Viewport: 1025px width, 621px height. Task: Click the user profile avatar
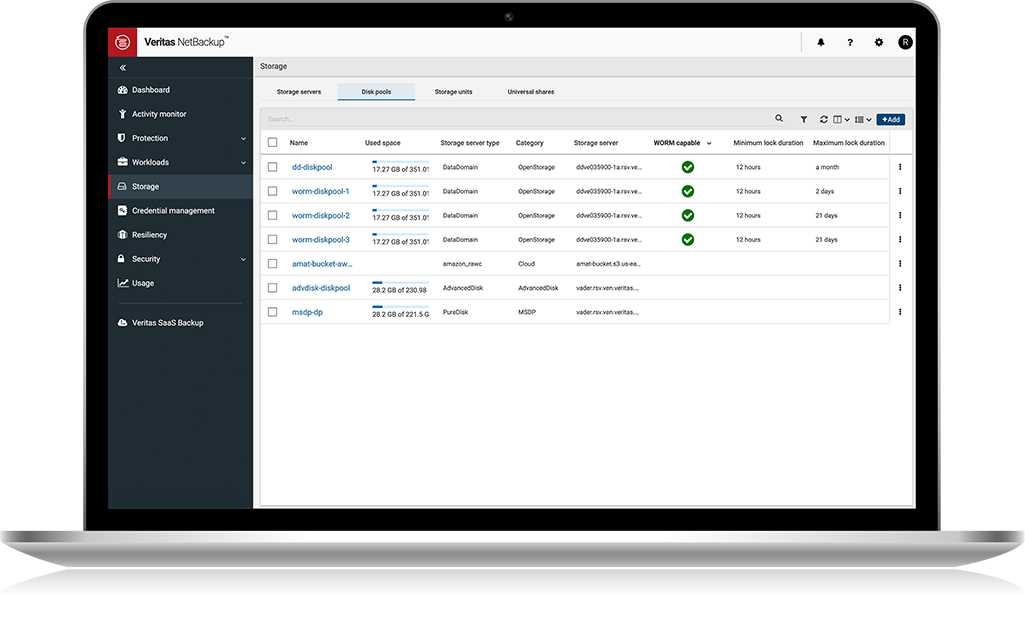click(x=905, y=42)
